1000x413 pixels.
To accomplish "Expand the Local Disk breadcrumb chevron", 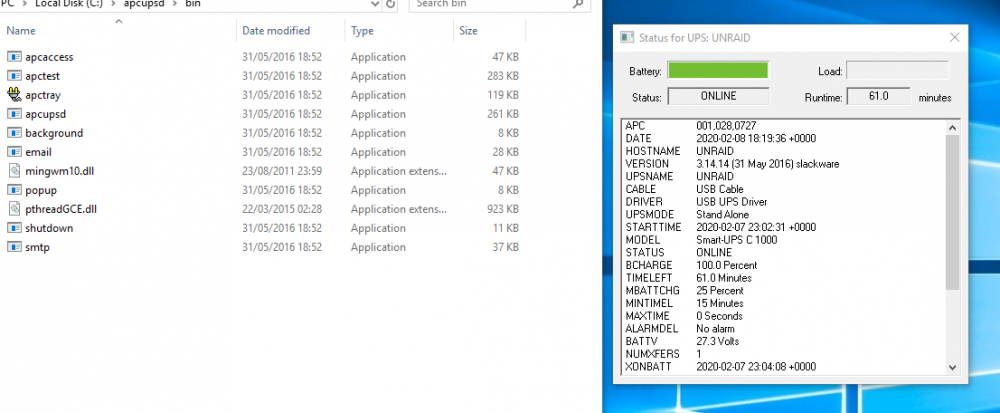I will [x=115, y=4].
